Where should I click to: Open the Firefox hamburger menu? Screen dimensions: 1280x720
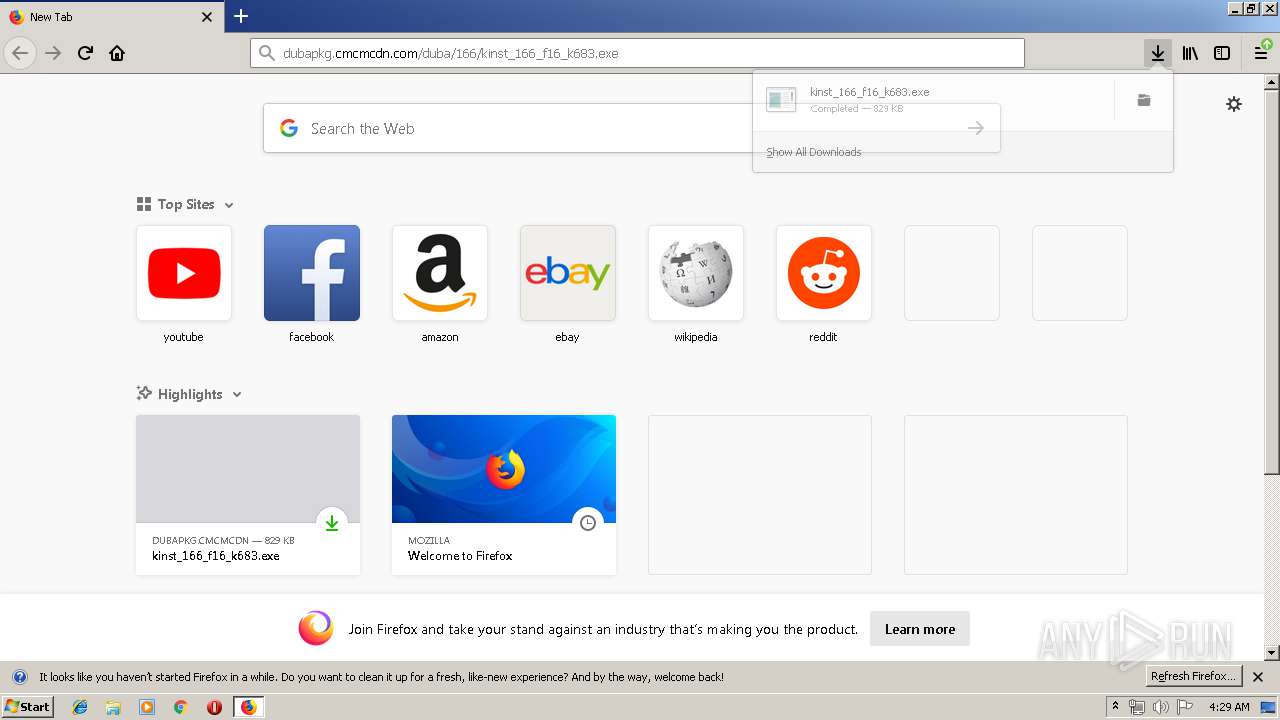click(1262, 53)
